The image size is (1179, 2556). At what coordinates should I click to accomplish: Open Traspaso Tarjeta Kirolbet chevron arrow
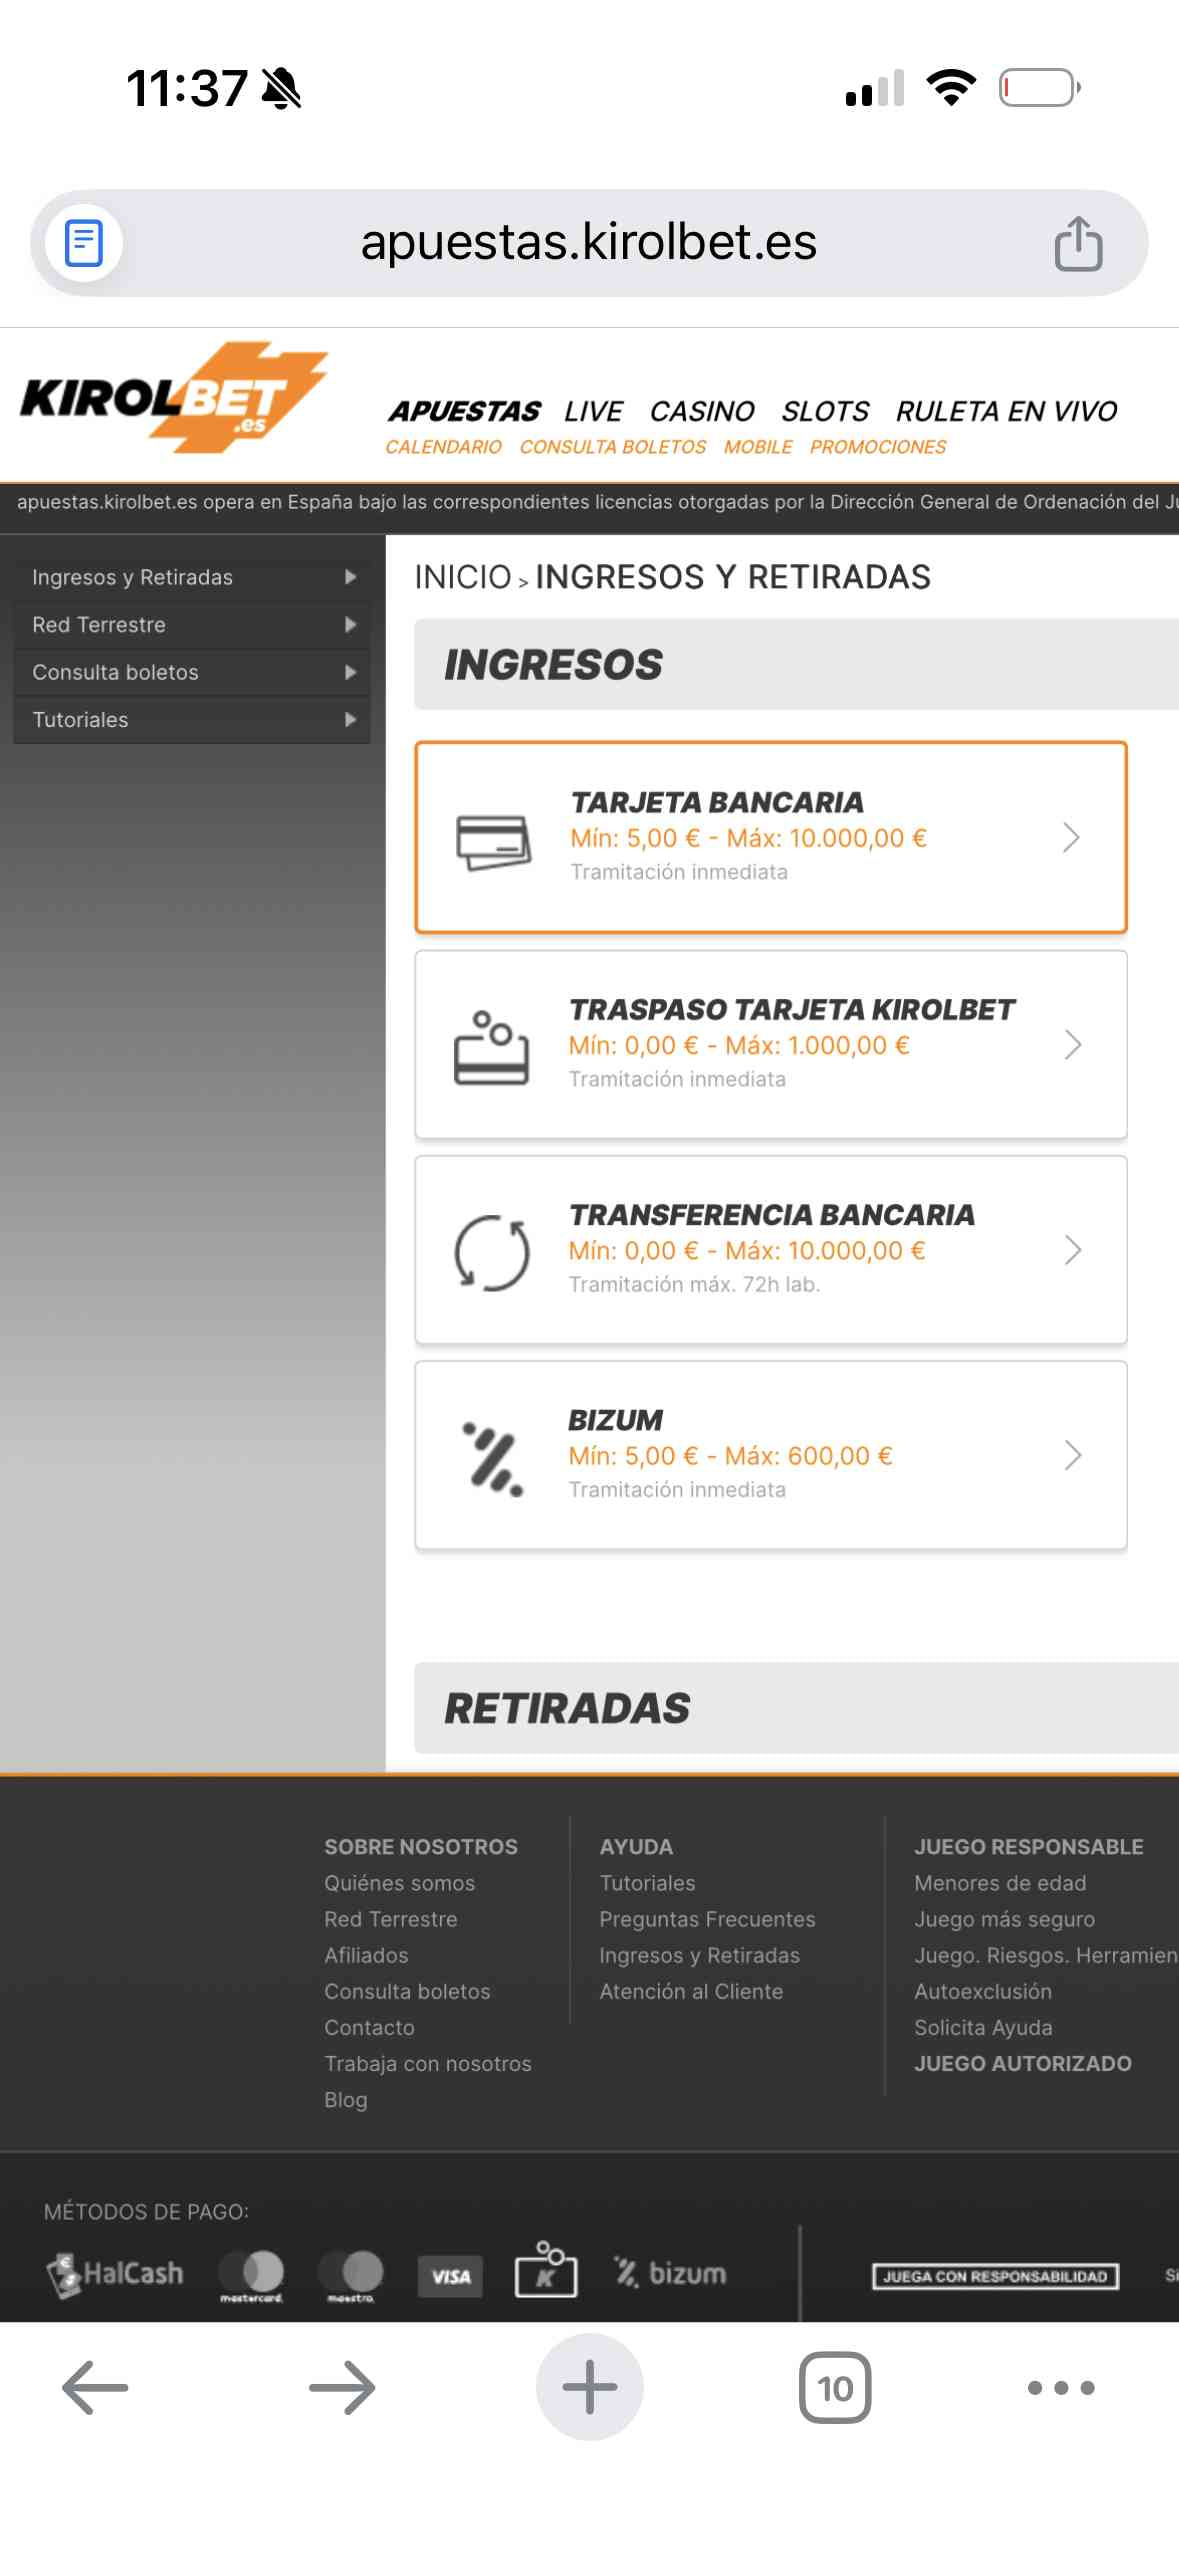coord(1073,1045)
